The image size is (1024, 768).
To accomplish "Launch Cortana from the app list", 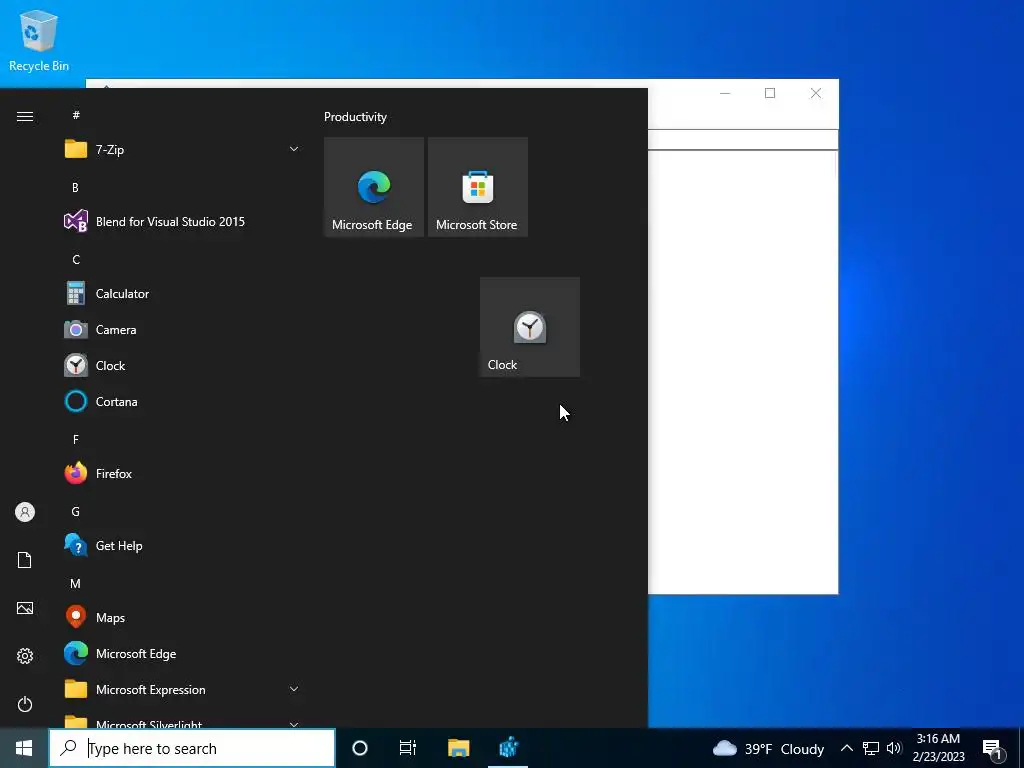I will pos(181,402).
